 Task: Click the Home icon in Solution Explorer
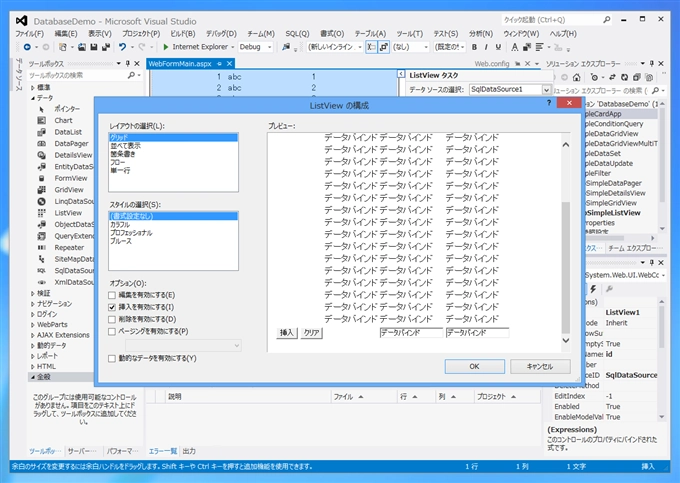(576, 77)
